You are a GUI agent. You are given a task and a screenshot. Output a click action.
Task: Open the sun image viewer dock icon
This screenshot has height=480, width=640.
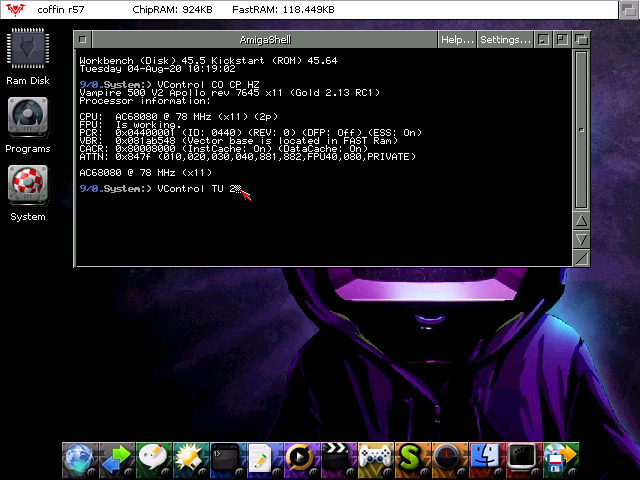click(x=191, y=460)
